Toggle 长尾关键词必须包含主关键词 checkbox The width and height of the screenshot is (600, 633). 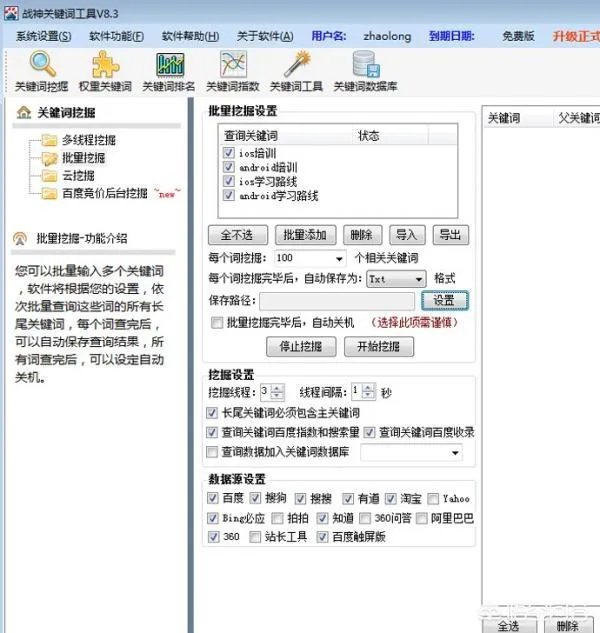(212, 413)
